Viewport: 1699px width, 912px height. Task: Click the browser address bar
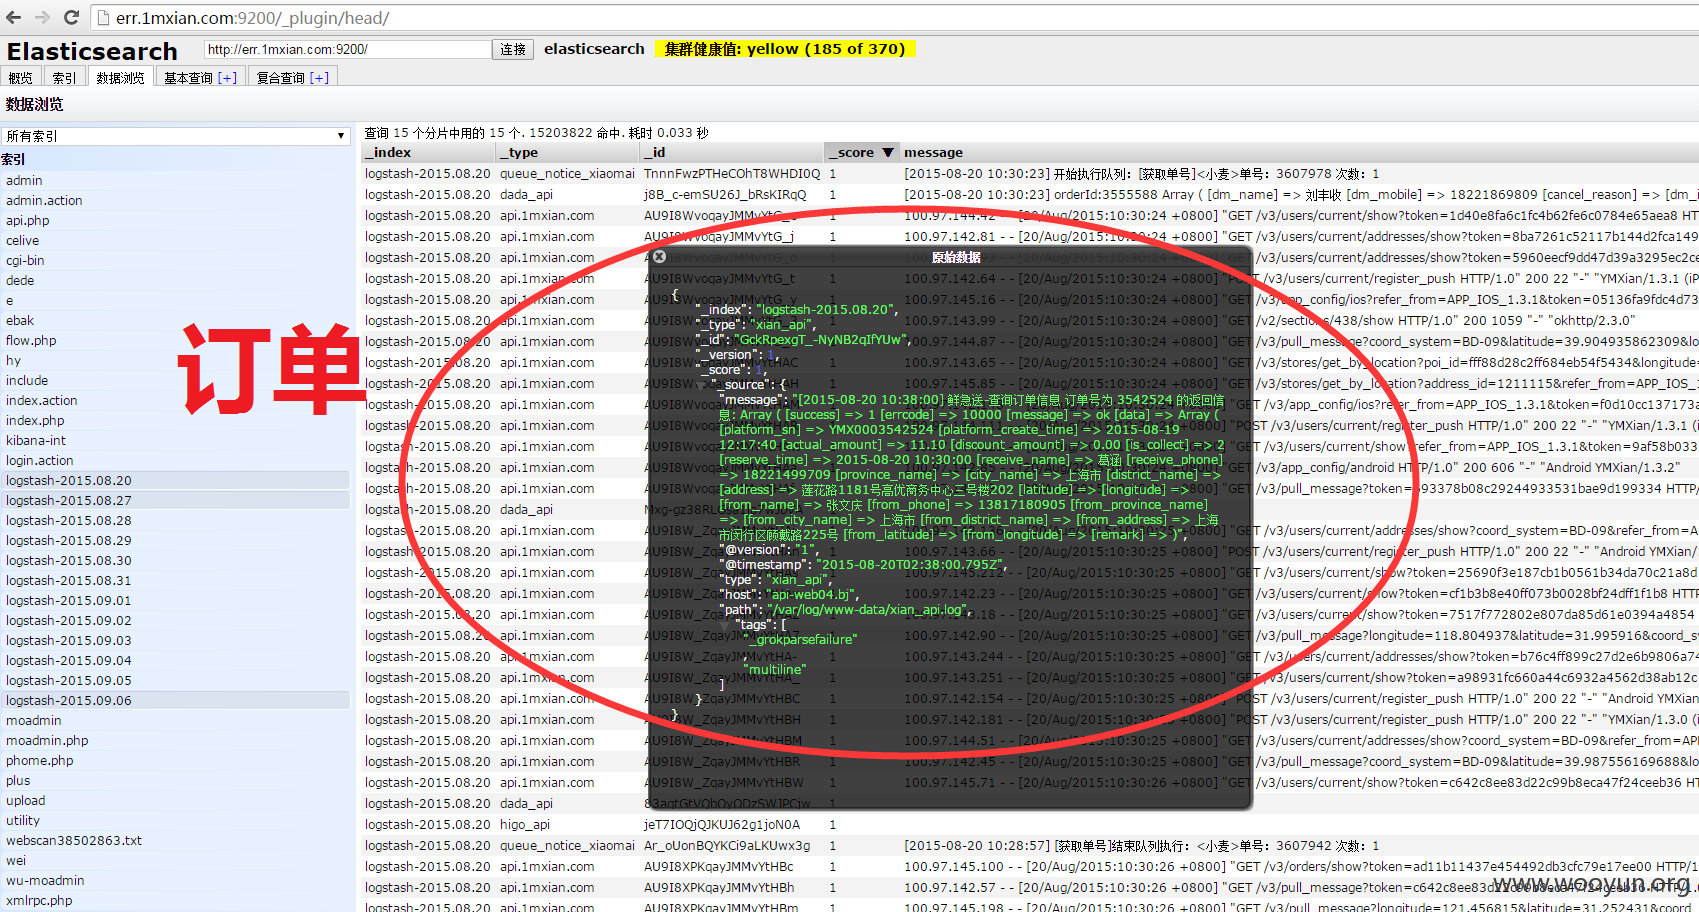tap(890, 17)
